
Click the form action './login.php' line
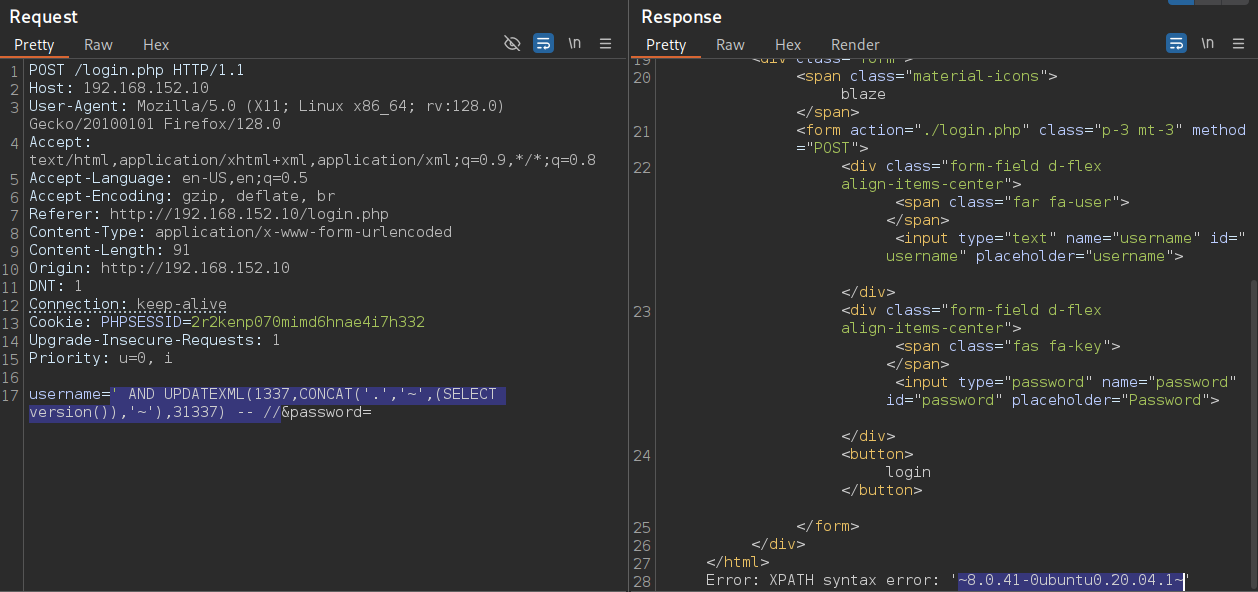point(1021,130)
